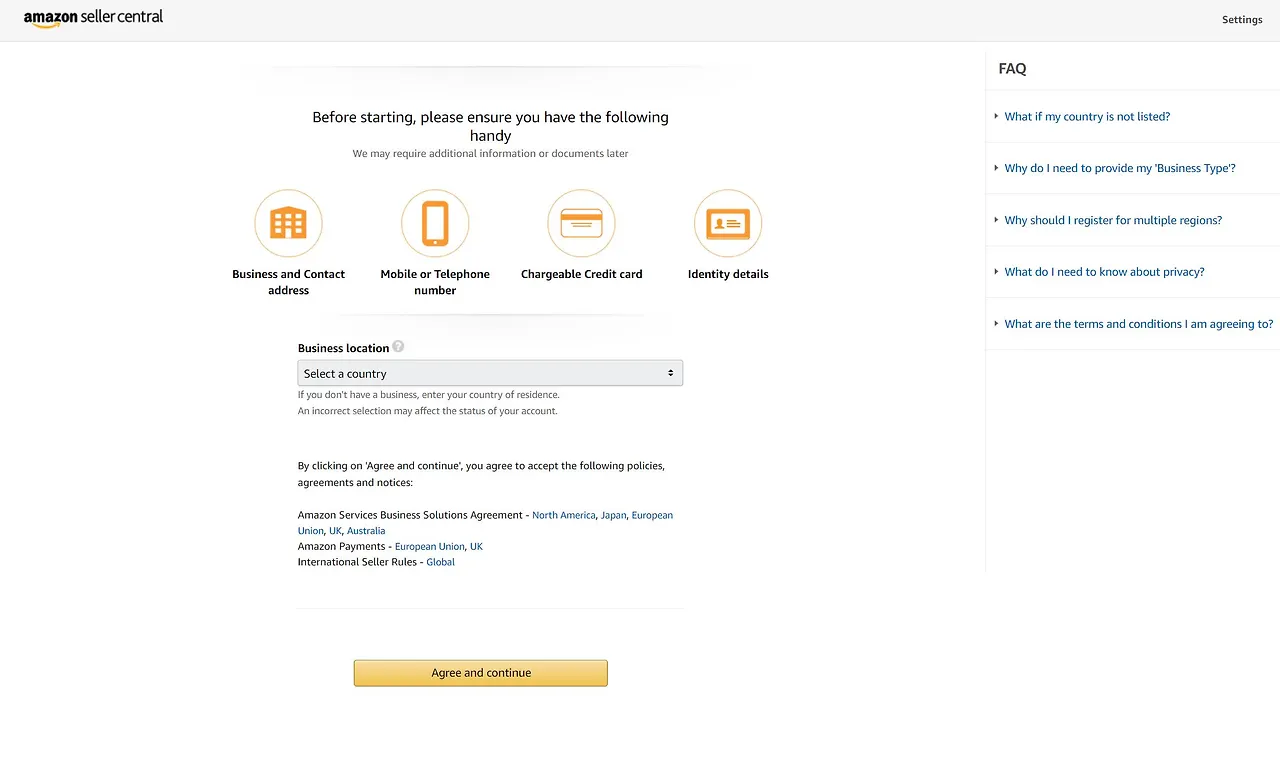Click the Amazon Seller Central logo
1280x767 pixels.
point(93,18)
